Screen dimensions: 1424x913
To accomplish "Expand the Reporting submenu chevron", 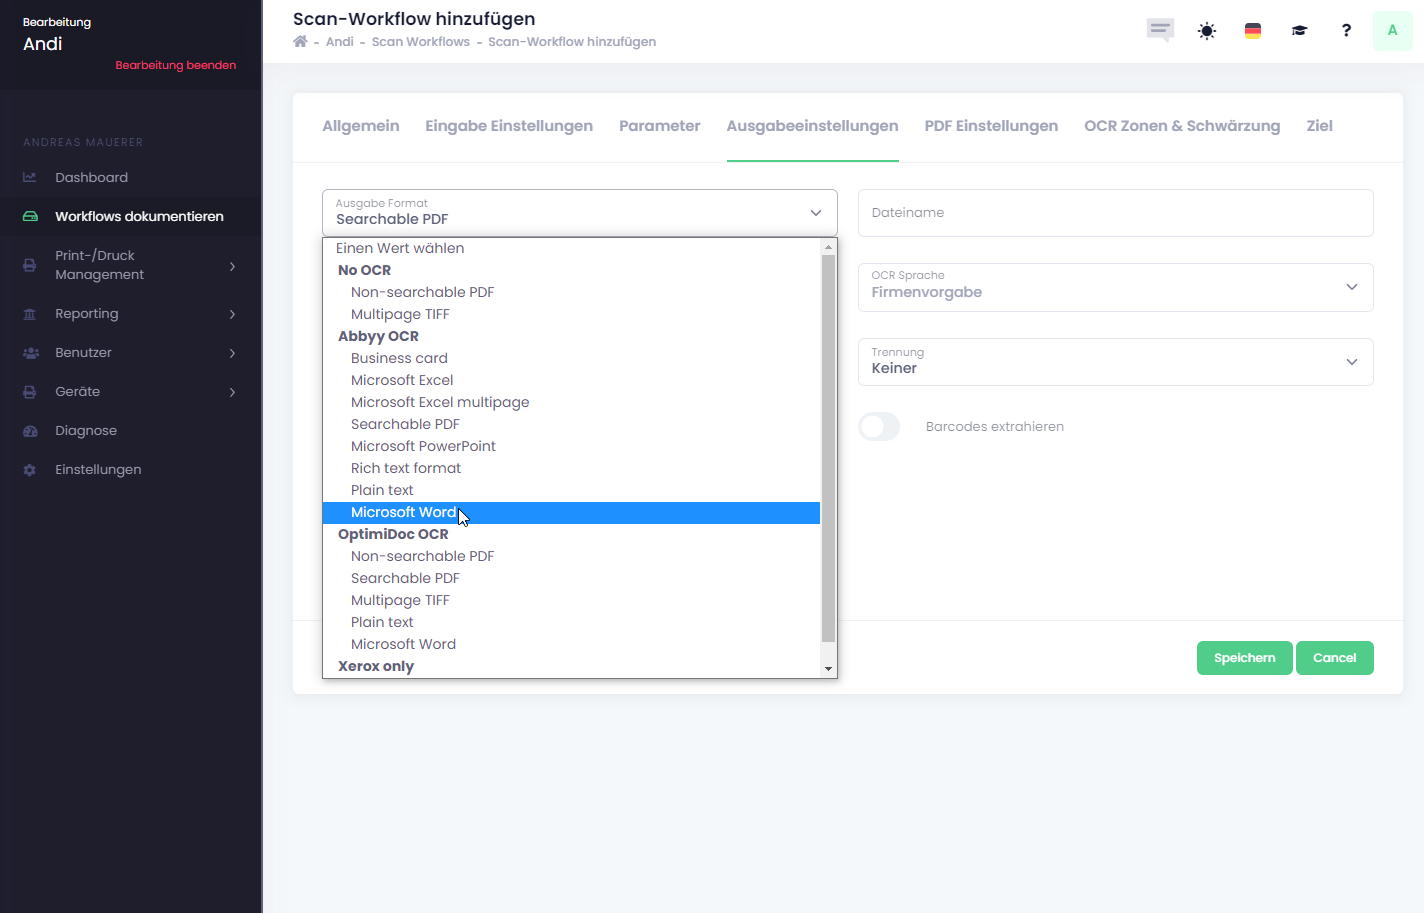I will point(232,314).
